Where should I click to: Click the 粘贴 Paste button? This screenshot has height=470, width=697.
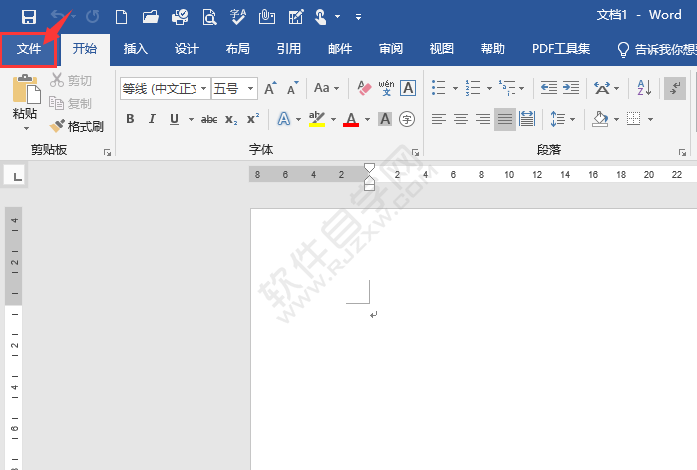pyautogui.click(x=25, y=102)
